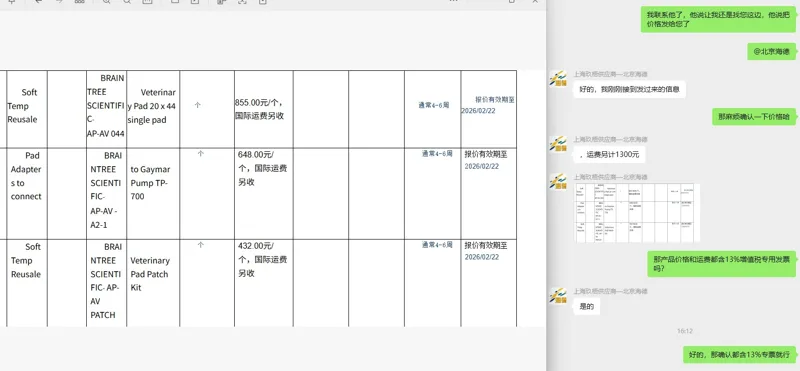Click the '个' unit cell in the AP-AV 044 row

[x=207, y=109]
